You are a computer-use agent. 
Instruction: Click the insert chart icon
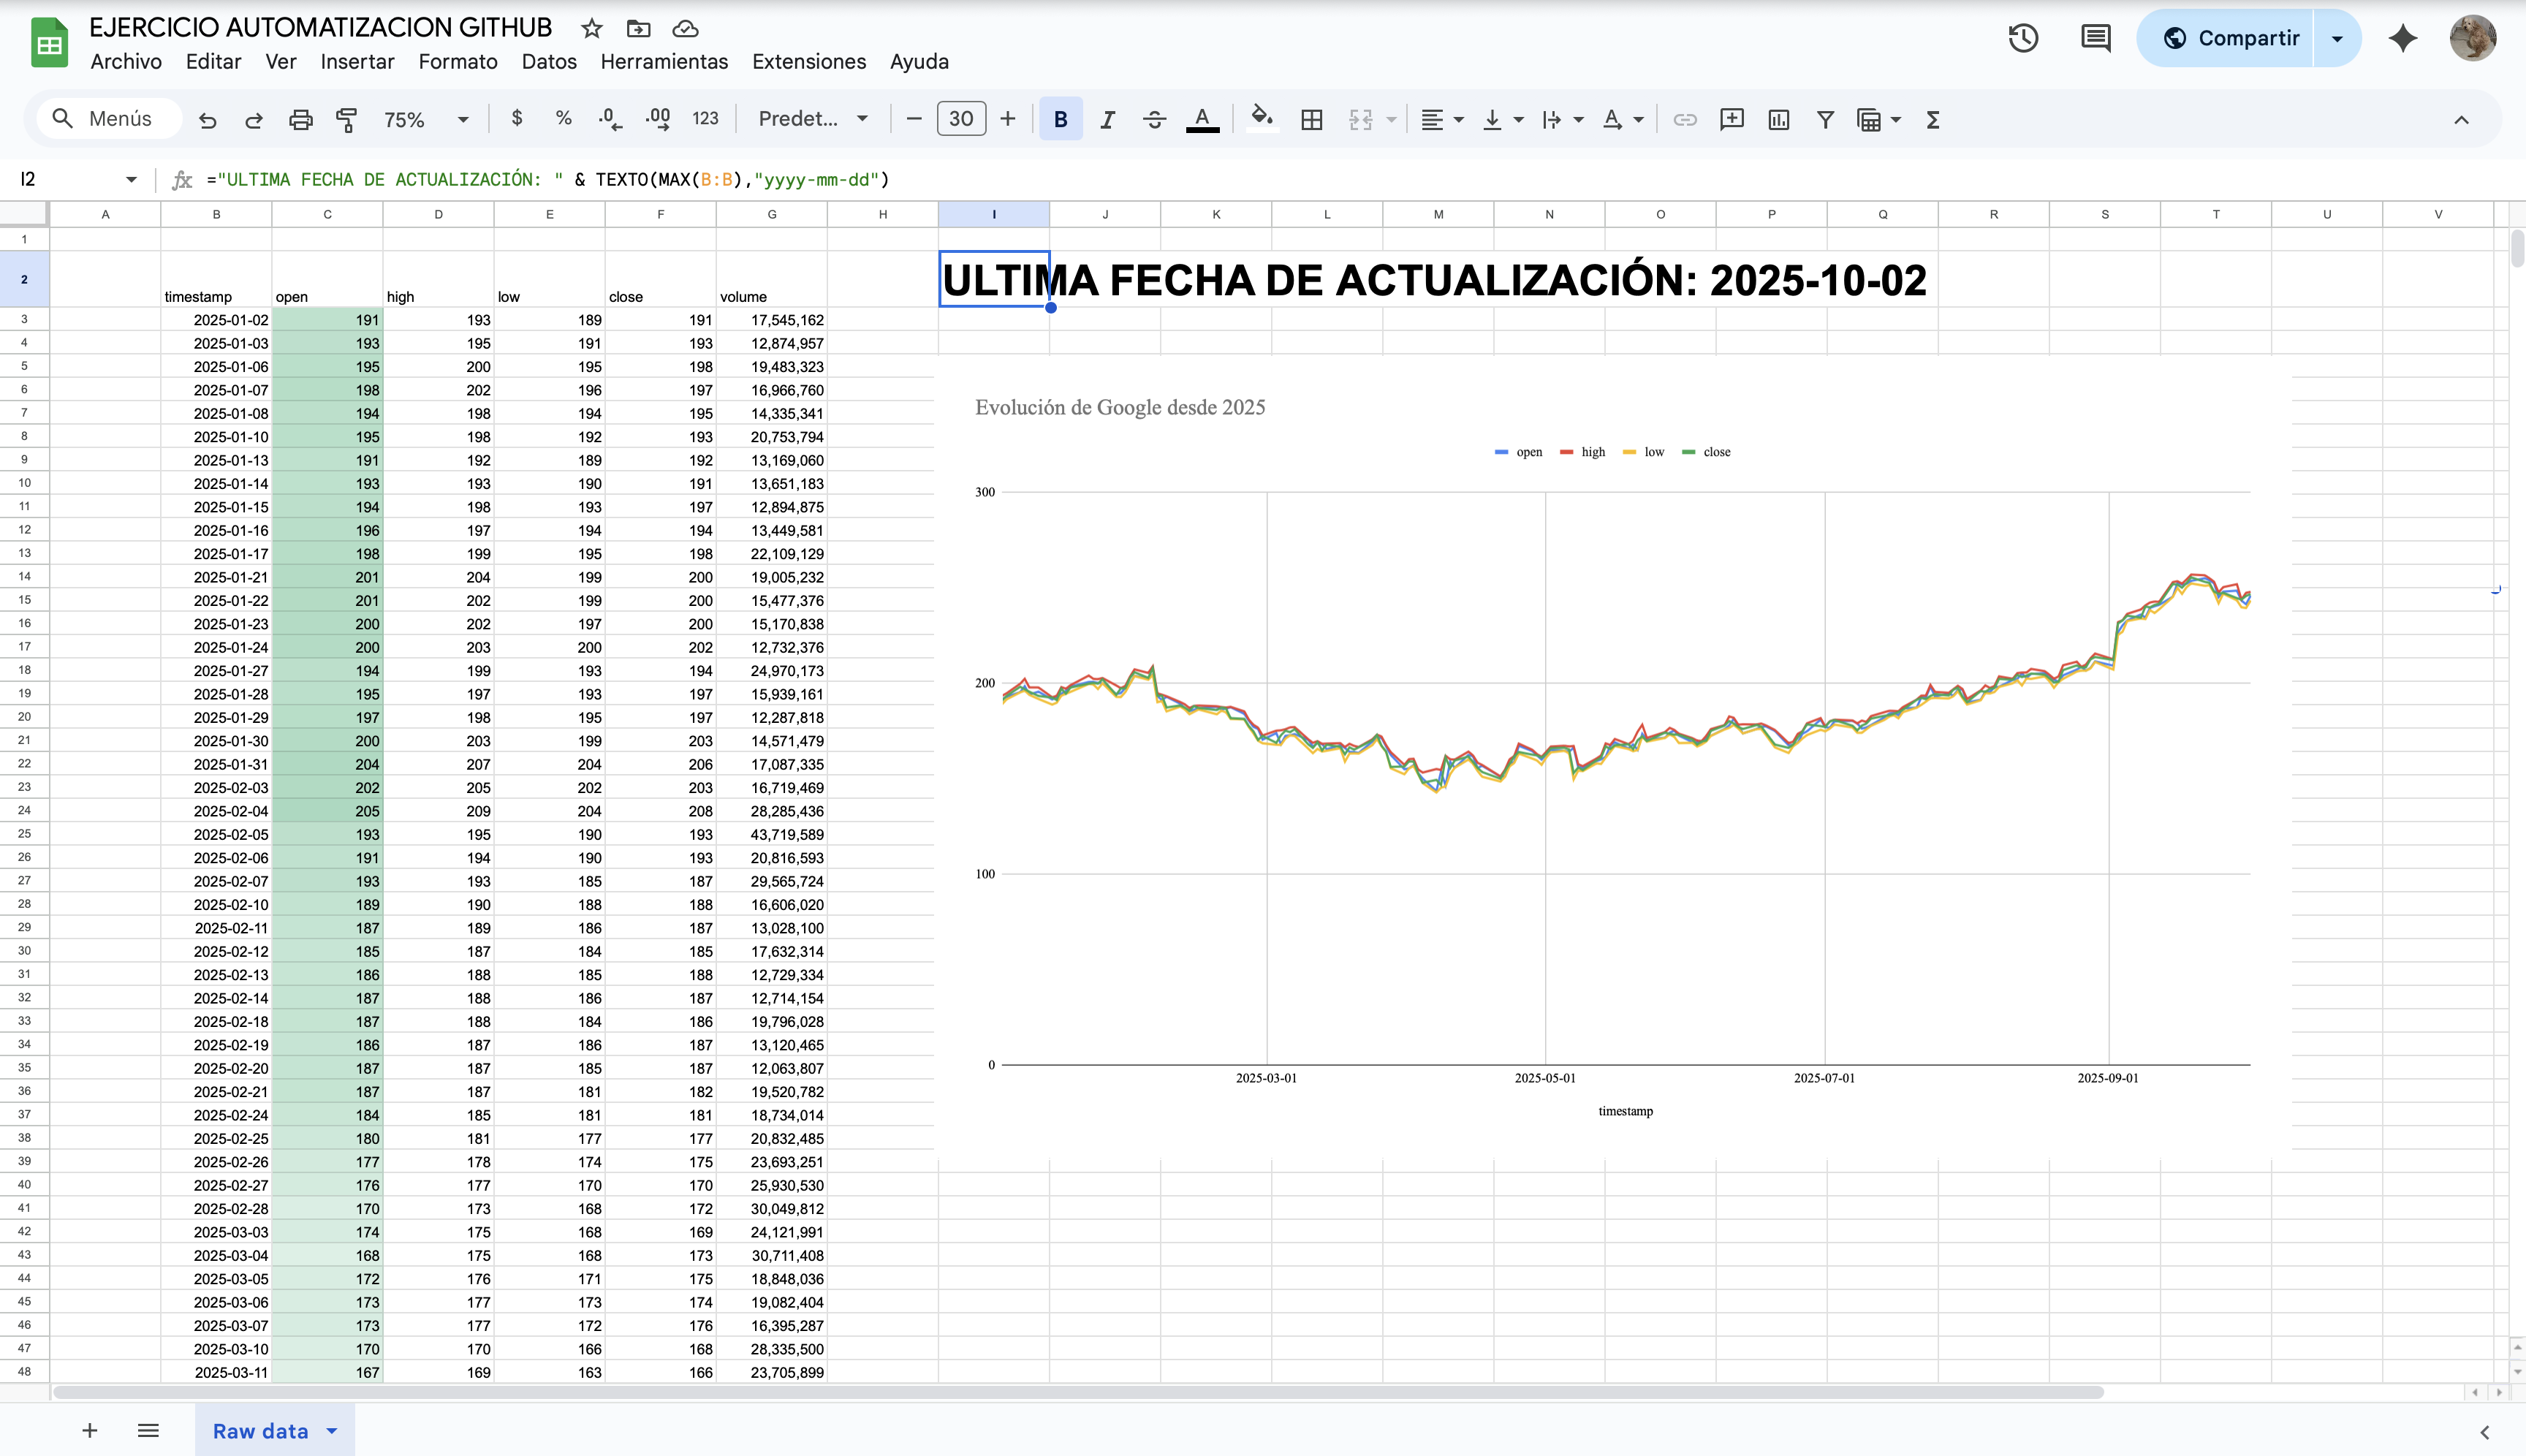(x=1778, y=120)
